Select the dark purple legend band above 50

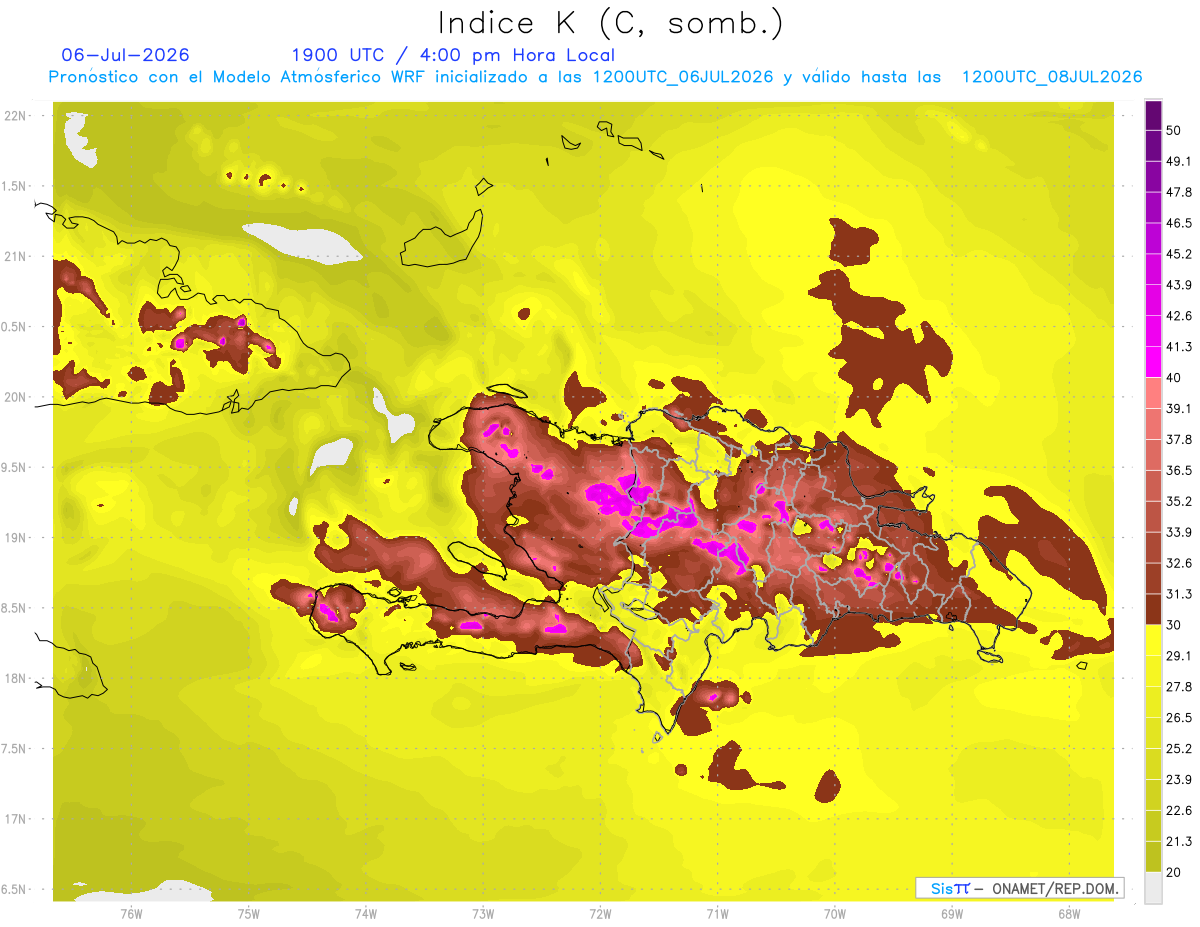(1153, 116)
